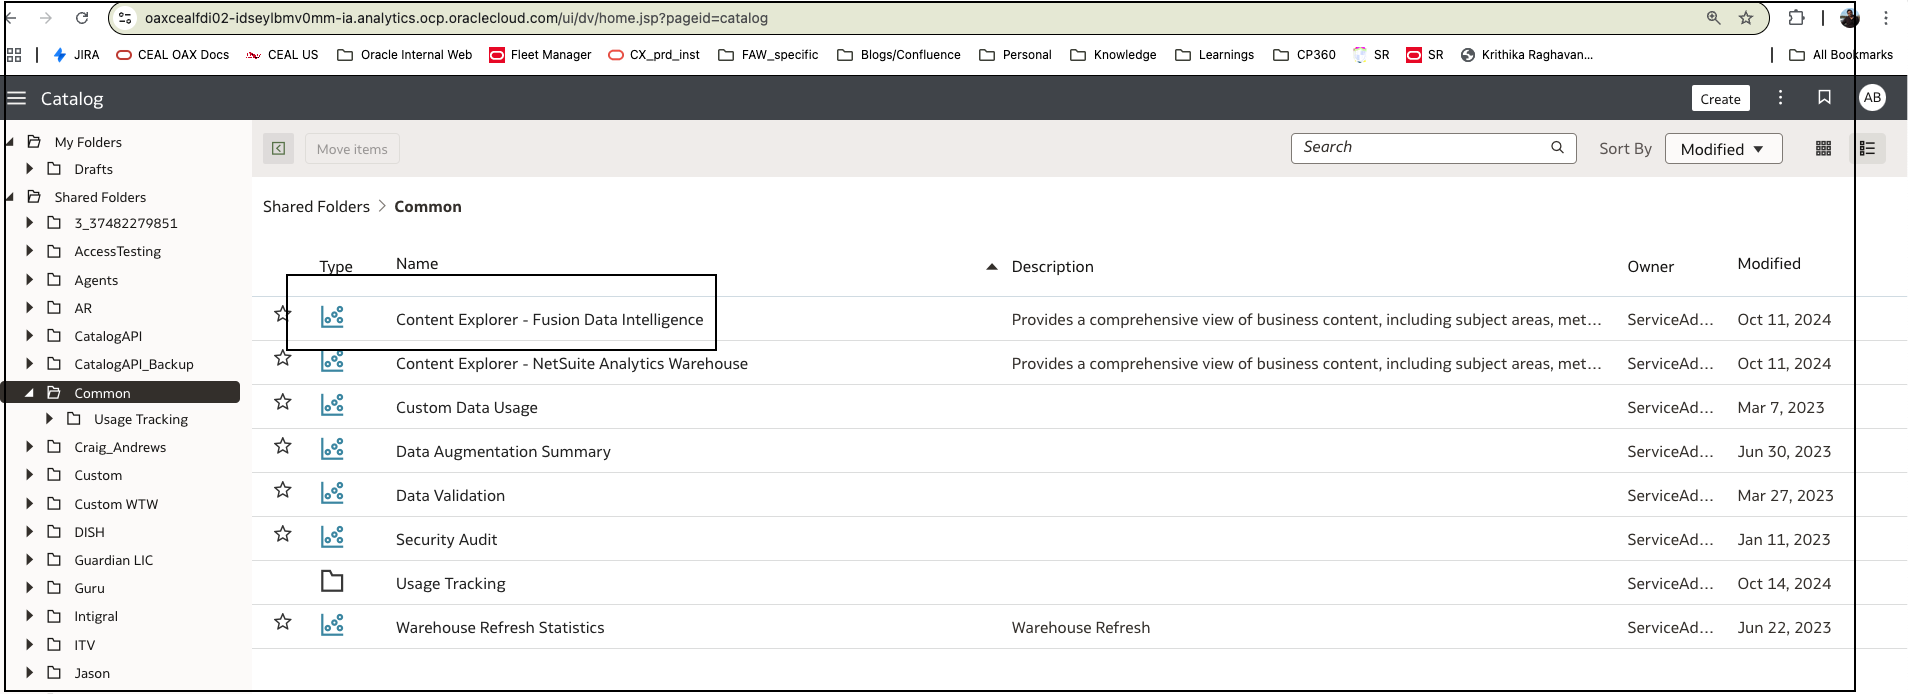Click the Create button
The image size is (1908, 694).
point(1720,98)
